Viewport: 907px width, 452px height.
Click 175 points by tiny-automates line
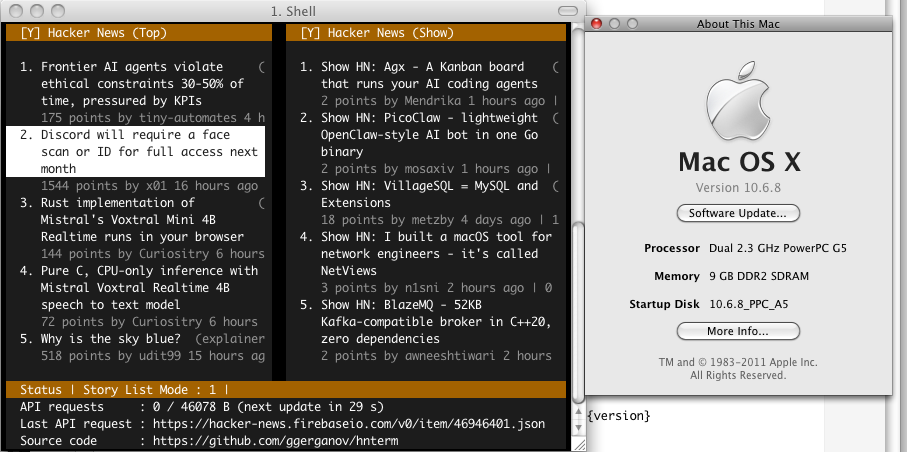coord(153,118)
